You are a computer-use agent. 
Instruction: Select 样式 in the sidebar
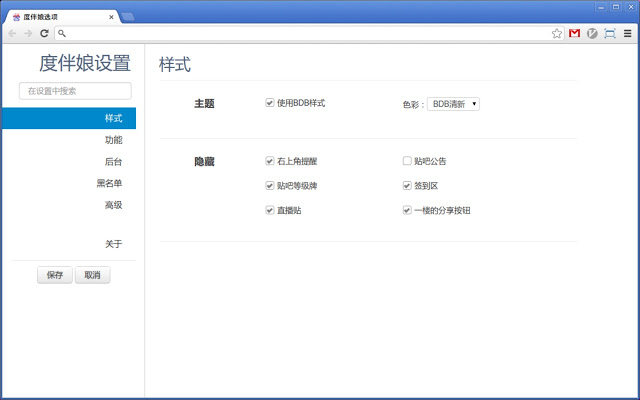[69, 118]
